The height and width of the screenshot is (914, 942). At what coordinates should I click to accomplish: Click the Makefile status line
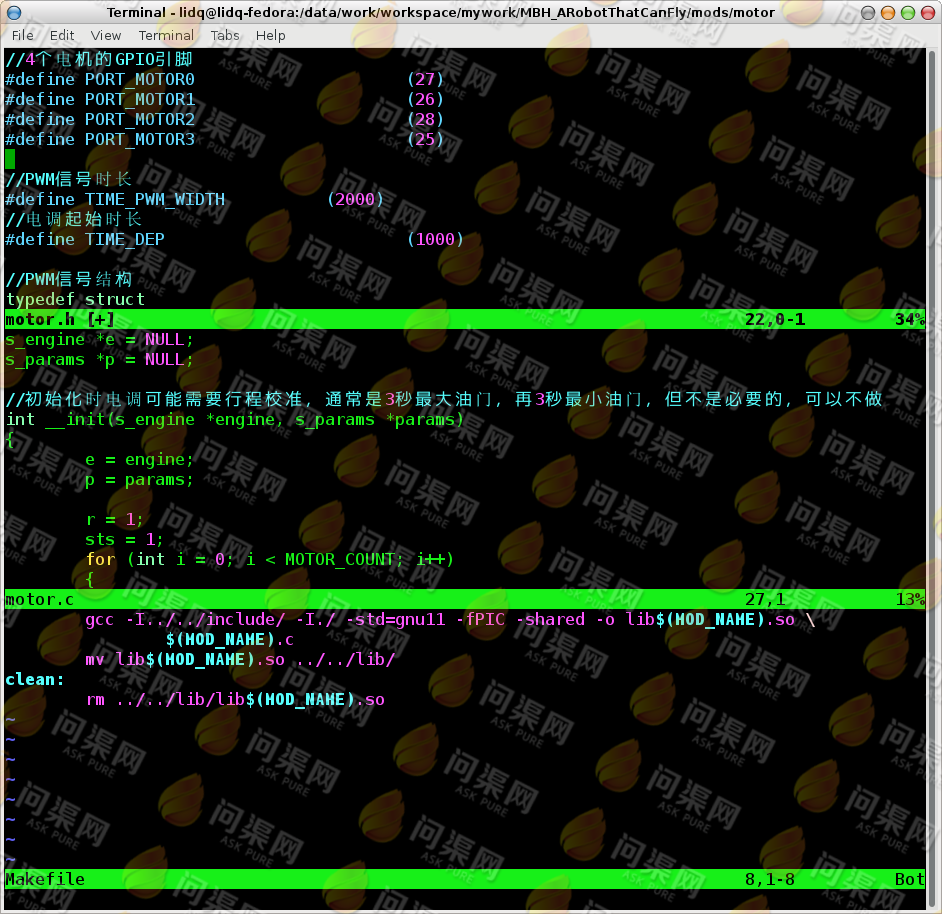click(x=464, y=879)
